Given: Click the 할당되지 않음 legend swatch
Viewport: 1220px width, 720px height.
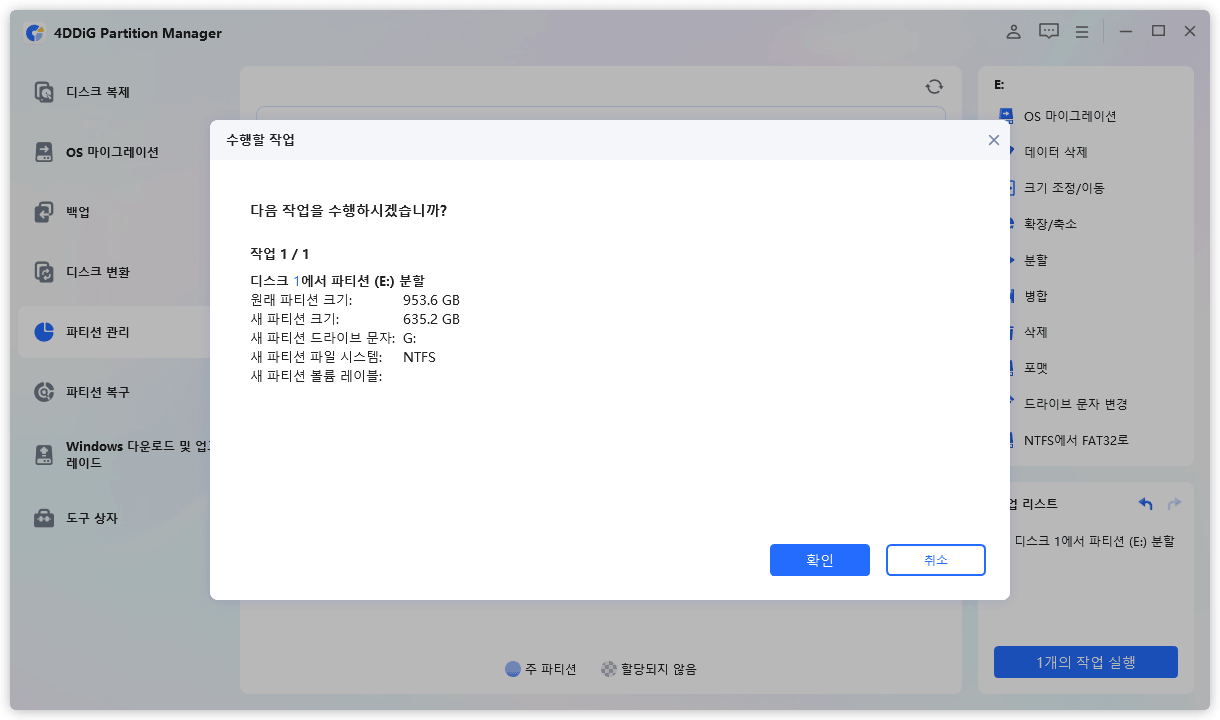Looking at the screenshot, I should (x=608, y=669).
